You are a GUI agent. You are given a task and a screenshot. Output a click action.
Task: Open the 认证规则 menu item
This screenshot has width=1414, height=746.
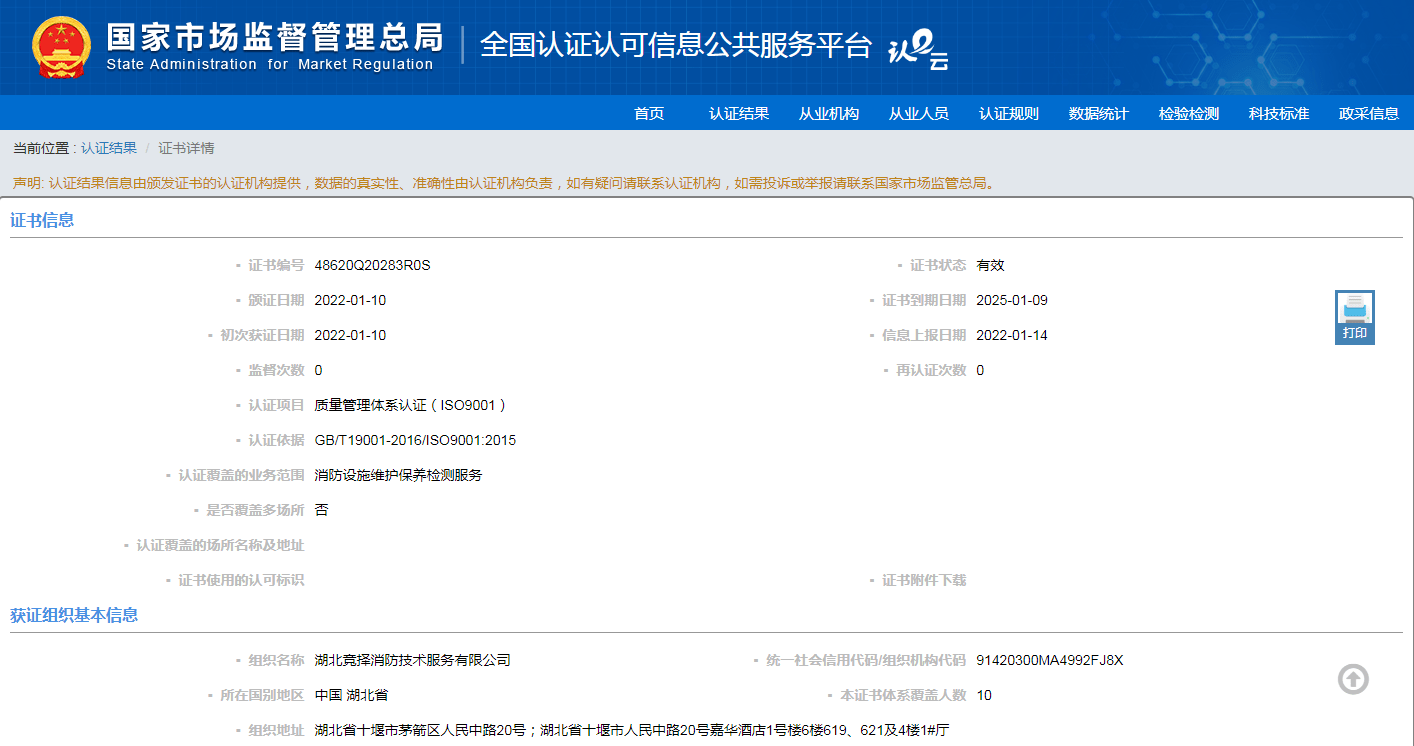1009,114
